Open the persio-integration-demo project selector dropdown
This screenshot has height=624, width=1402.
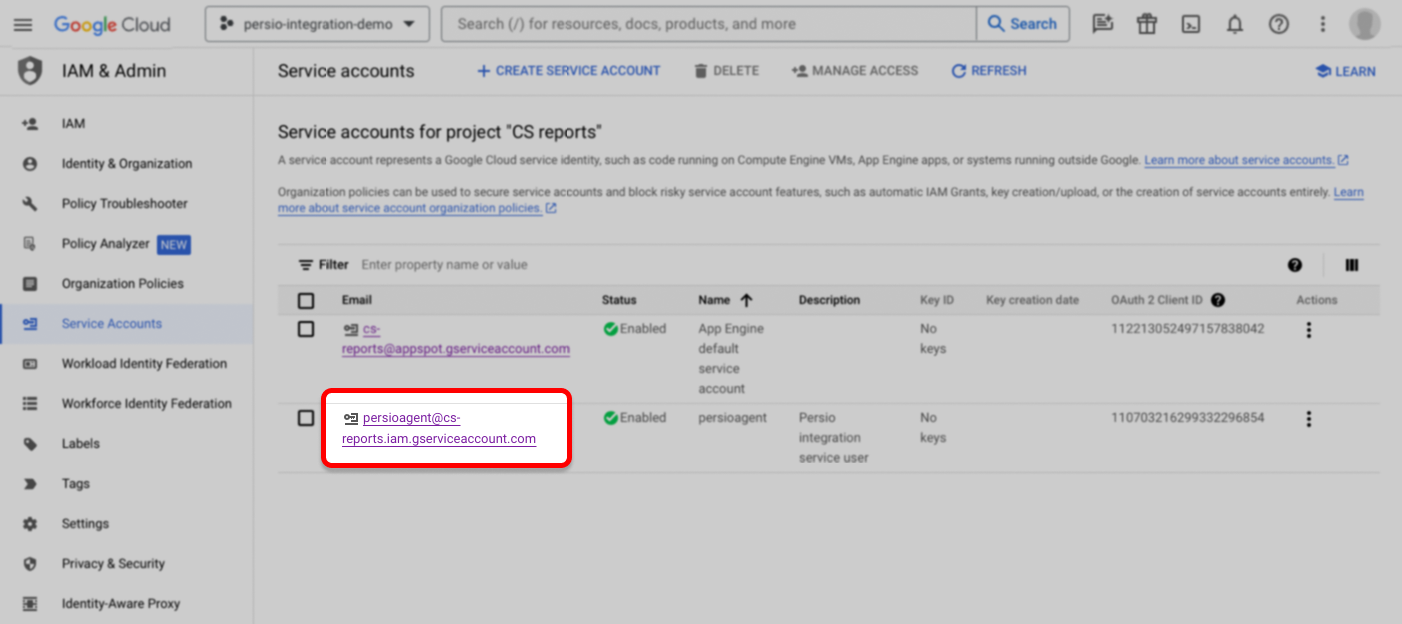[317, 25]
